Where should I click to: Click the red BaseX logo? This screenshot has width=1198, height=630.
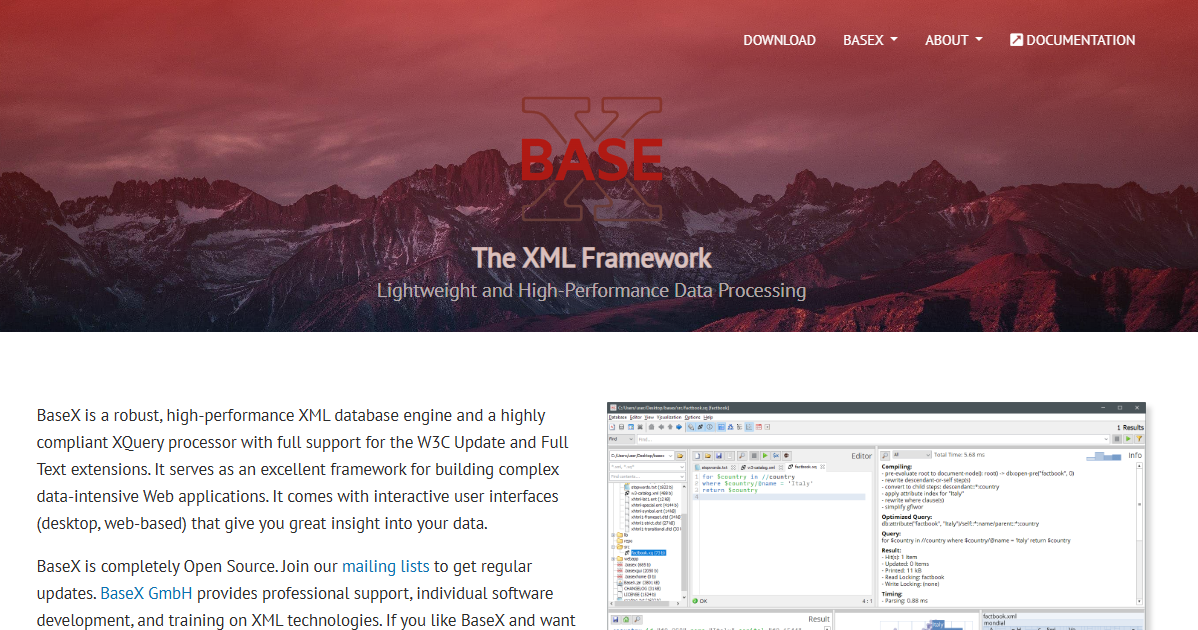592,159
